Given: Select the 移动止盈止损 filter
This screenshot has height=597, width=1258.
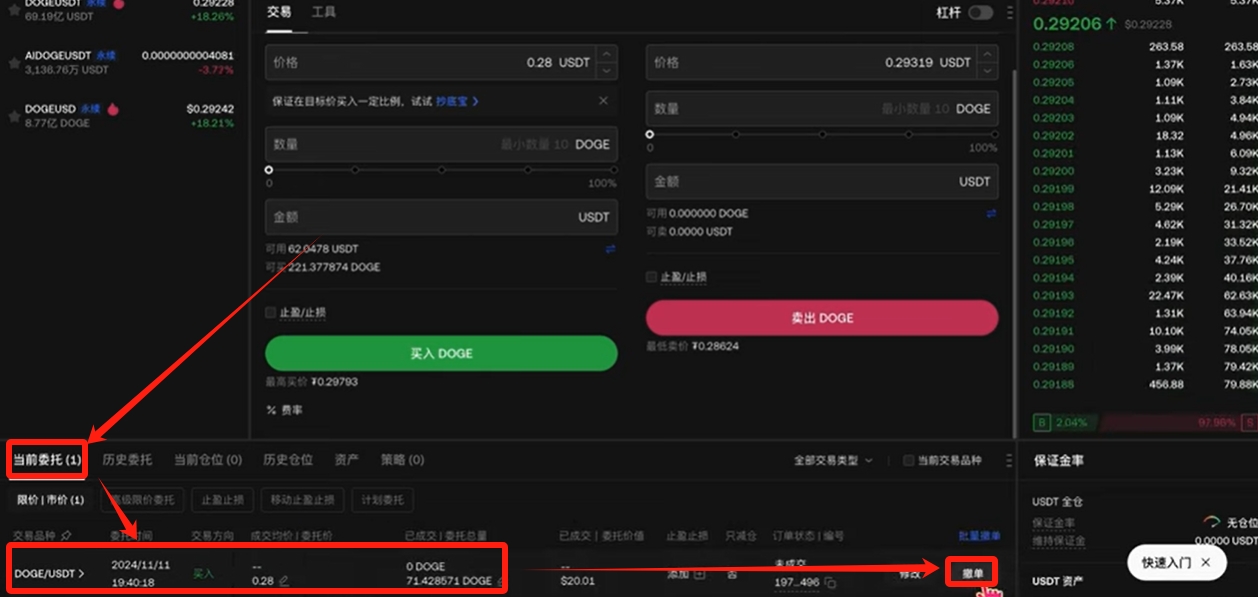Looking at the screenshot, I should 303,500.
